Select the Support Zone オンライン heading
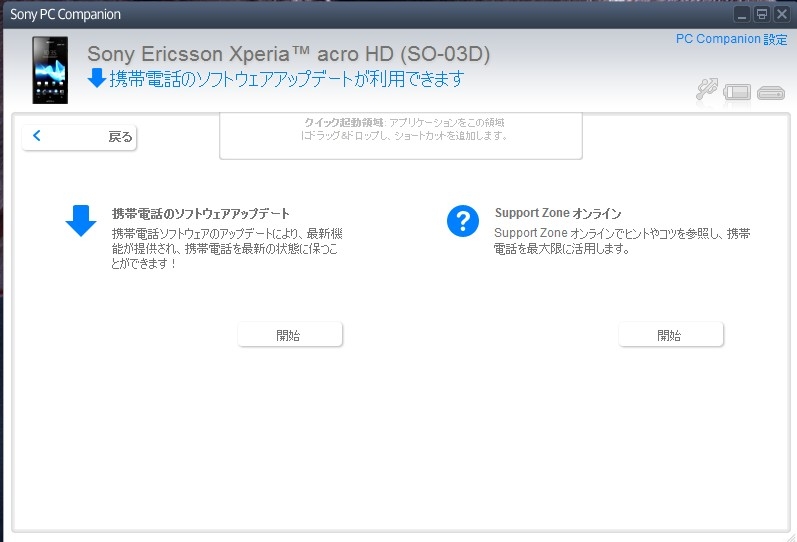The image size is (797, 542). (558, 214)
